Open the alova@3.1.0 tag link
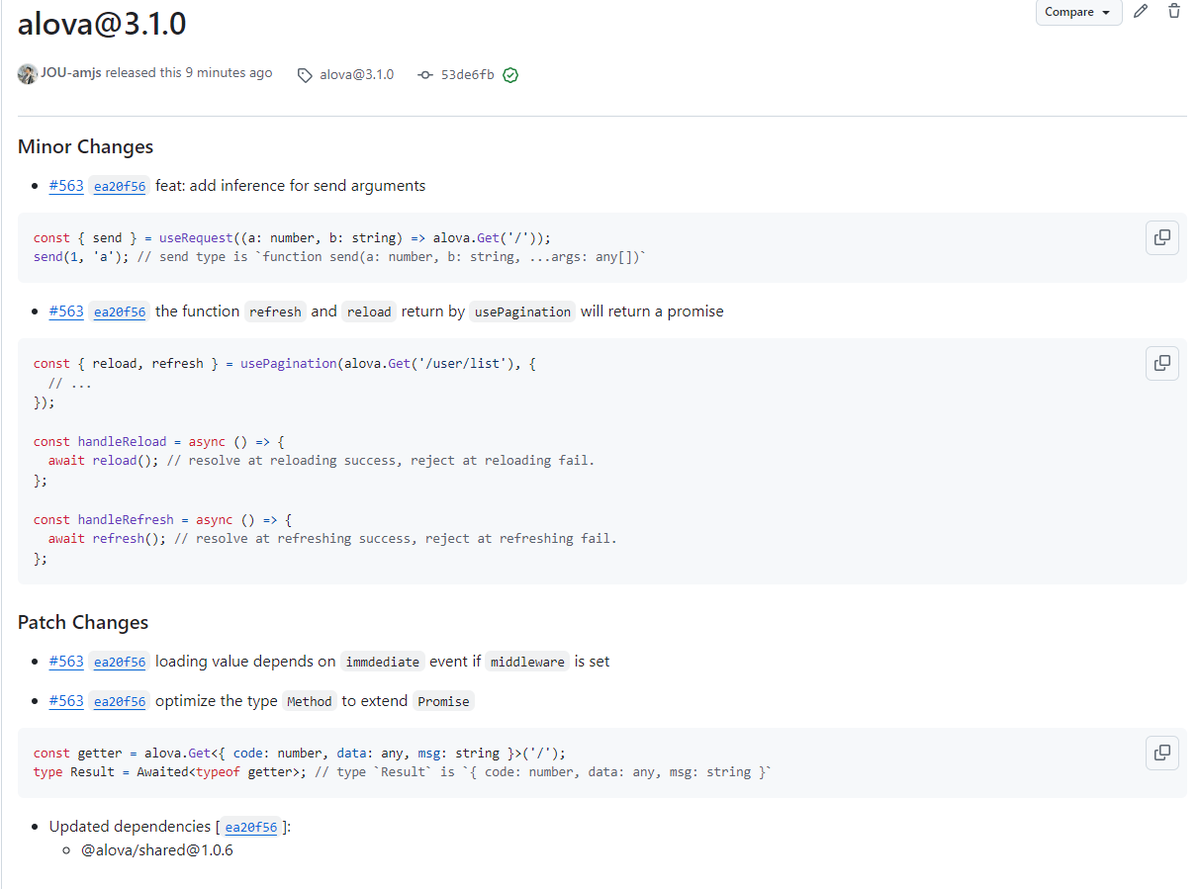1200x889 pixels. [x=357, y=75]
